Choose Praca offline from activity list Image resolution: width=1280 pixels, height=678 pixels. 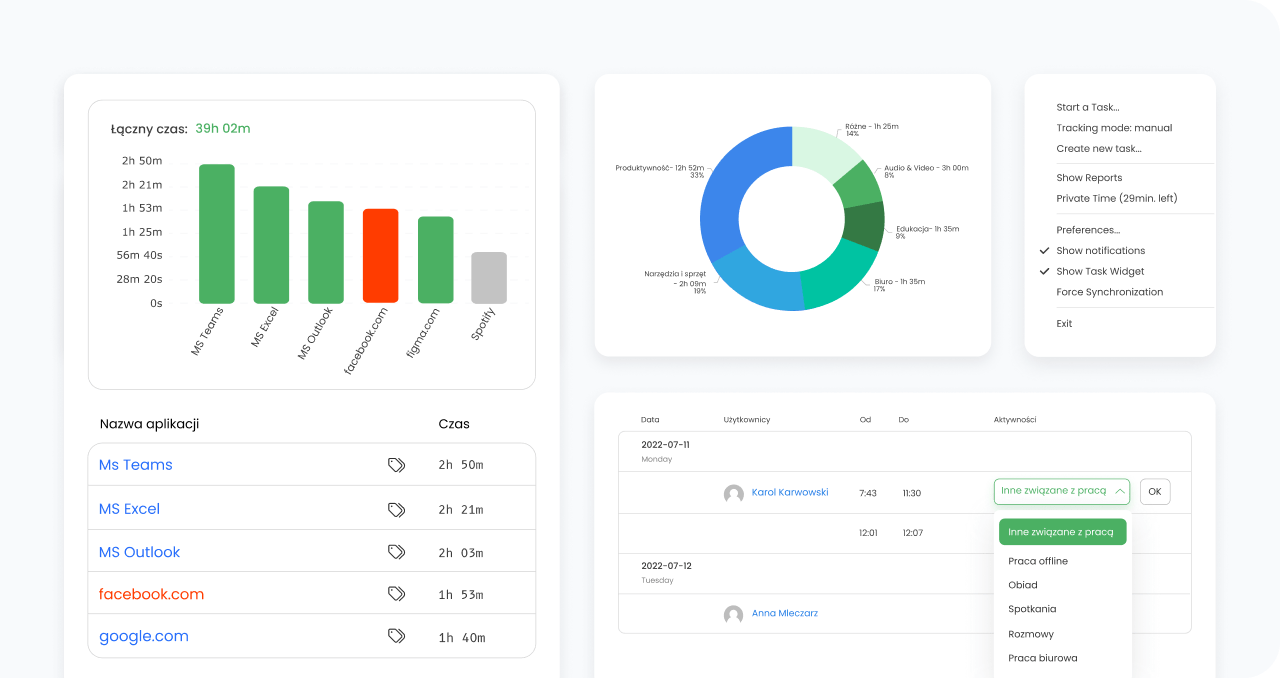coord(1038,561)
